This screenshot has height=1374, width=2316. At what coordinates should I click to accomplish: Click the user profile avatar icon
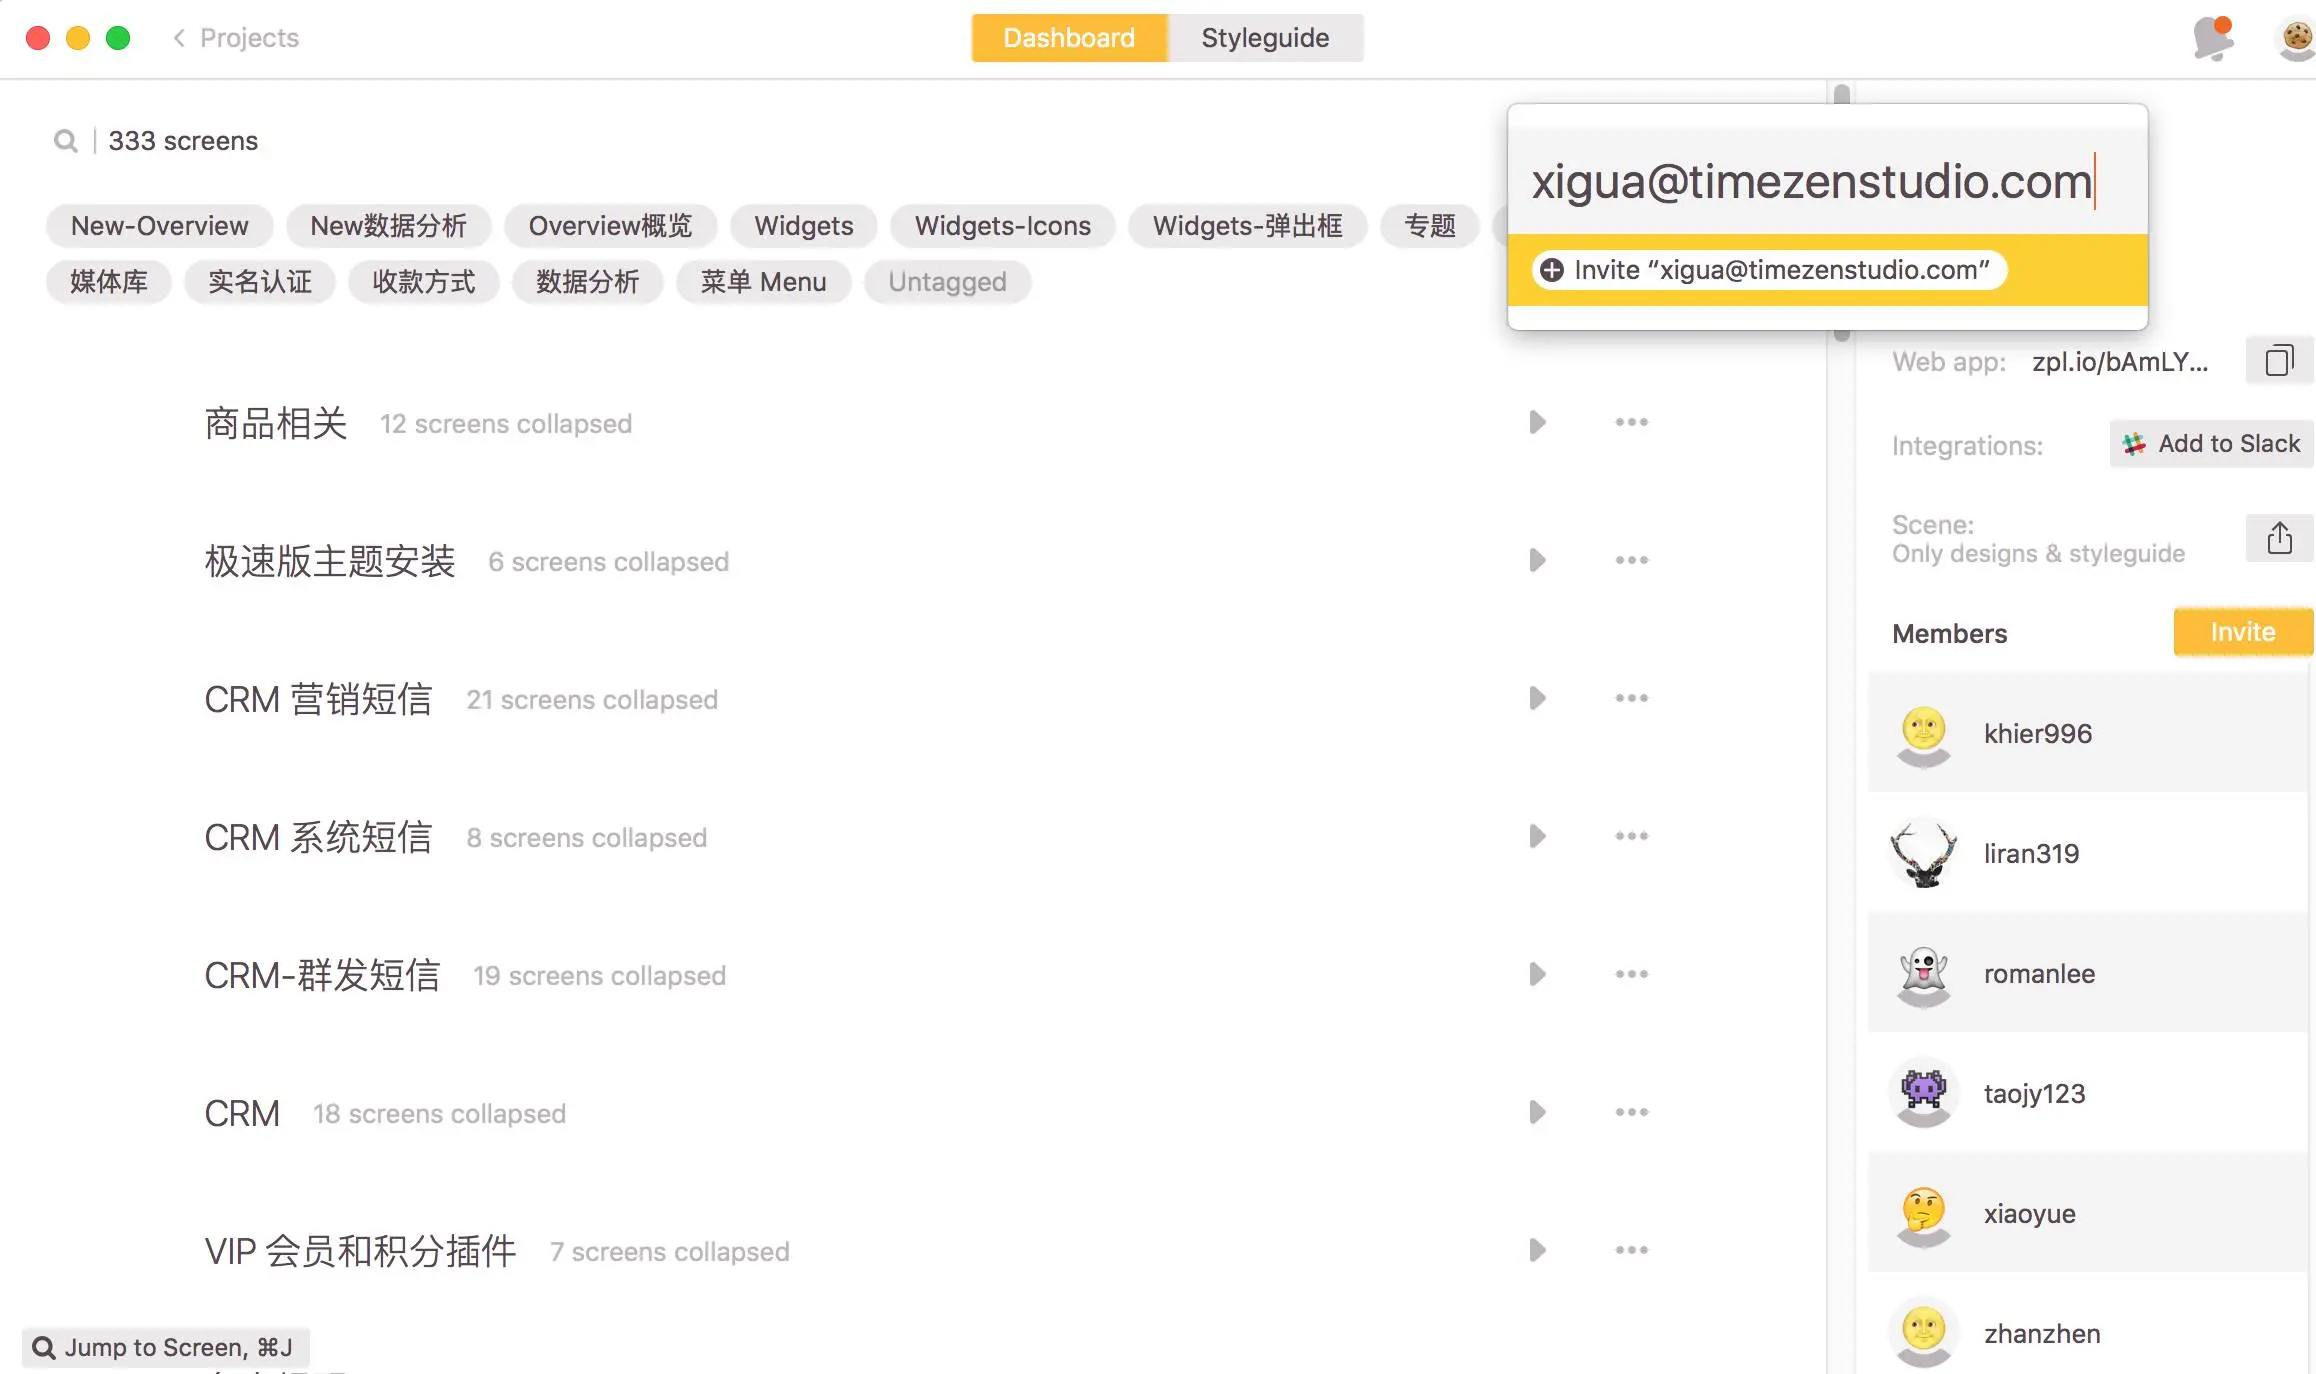(2296, 38)
